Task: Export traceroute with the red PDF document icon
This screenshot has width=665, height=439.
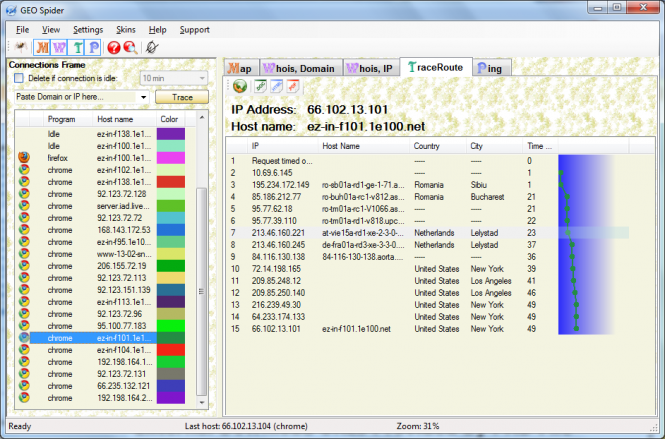Action: [293, 86]
